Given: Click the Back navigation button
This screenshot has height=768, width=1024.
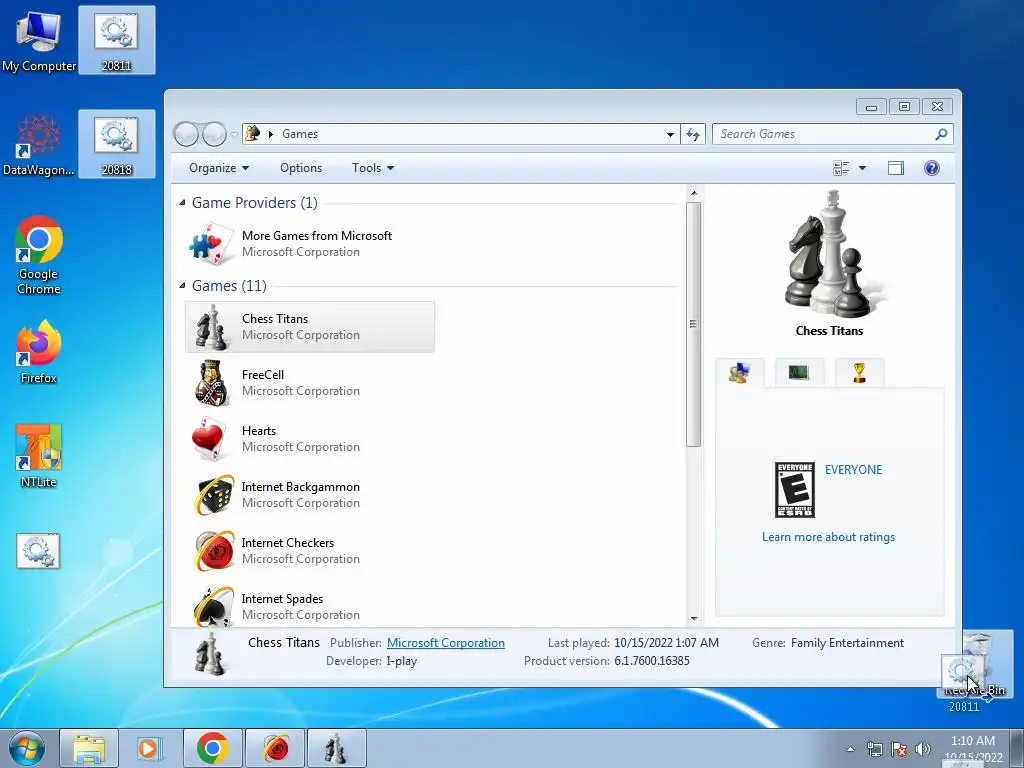Looking at the screenshot, I should click(187, 134).
